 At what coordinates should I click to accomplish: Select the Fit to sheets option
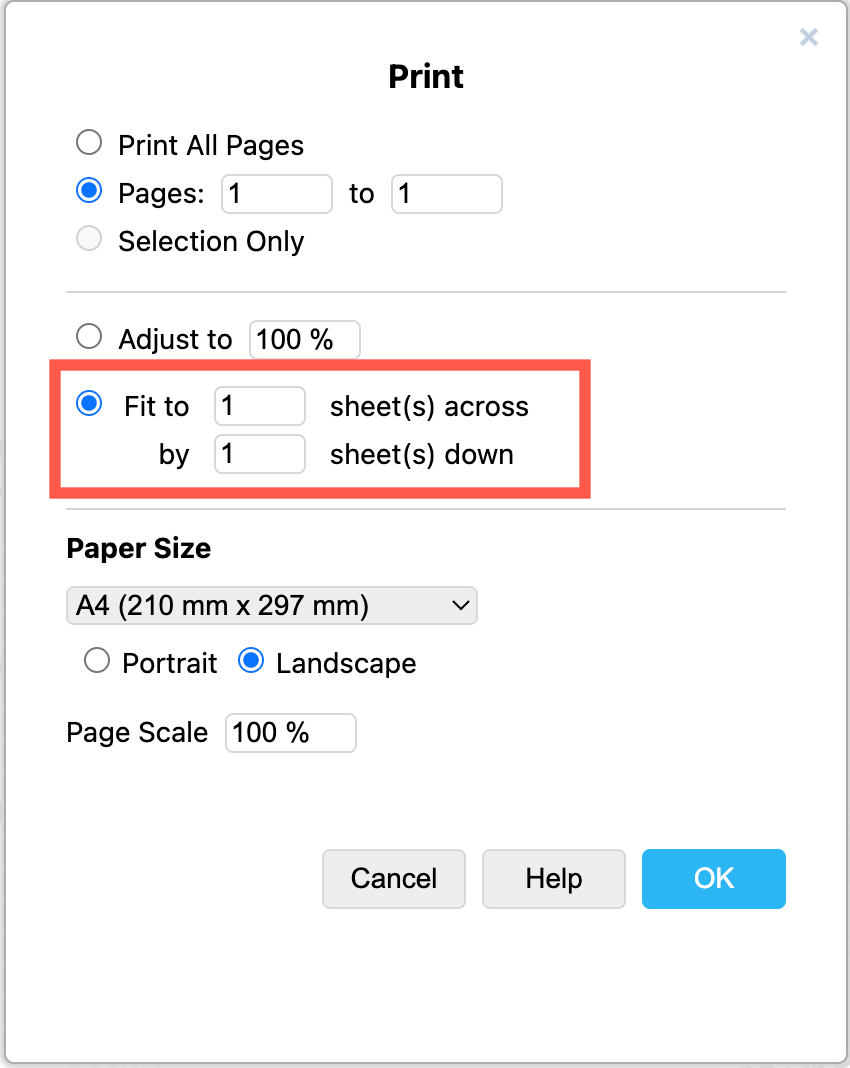click(89, 404)
